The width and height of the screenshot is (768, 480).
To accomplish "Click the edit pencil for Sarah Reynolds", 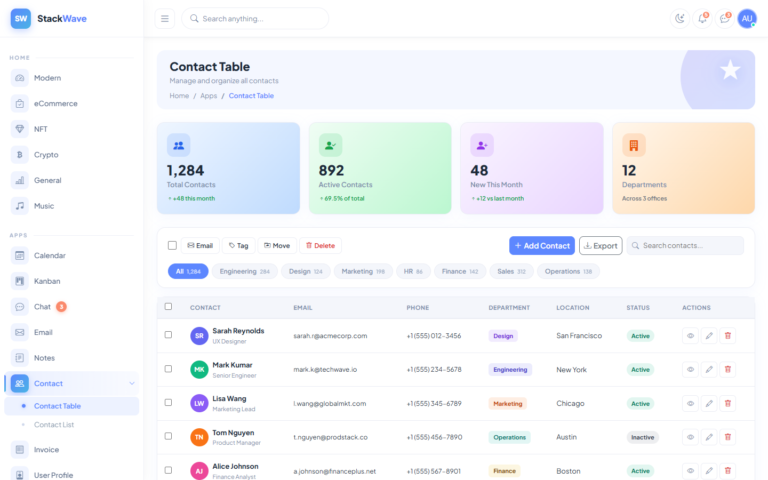I will (709, 336).
